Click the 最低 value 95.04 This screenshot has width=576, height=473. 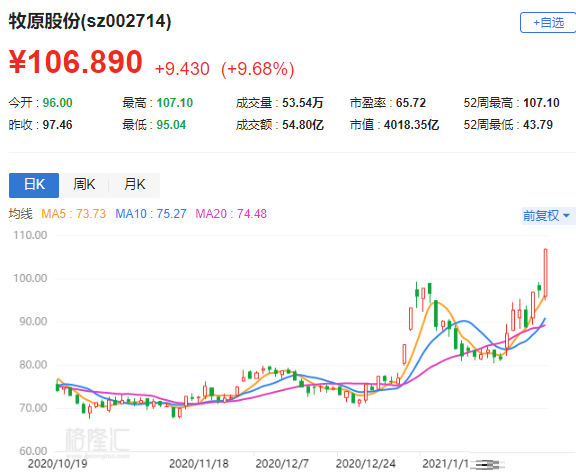pyautogui.click(x=171, y=125)
